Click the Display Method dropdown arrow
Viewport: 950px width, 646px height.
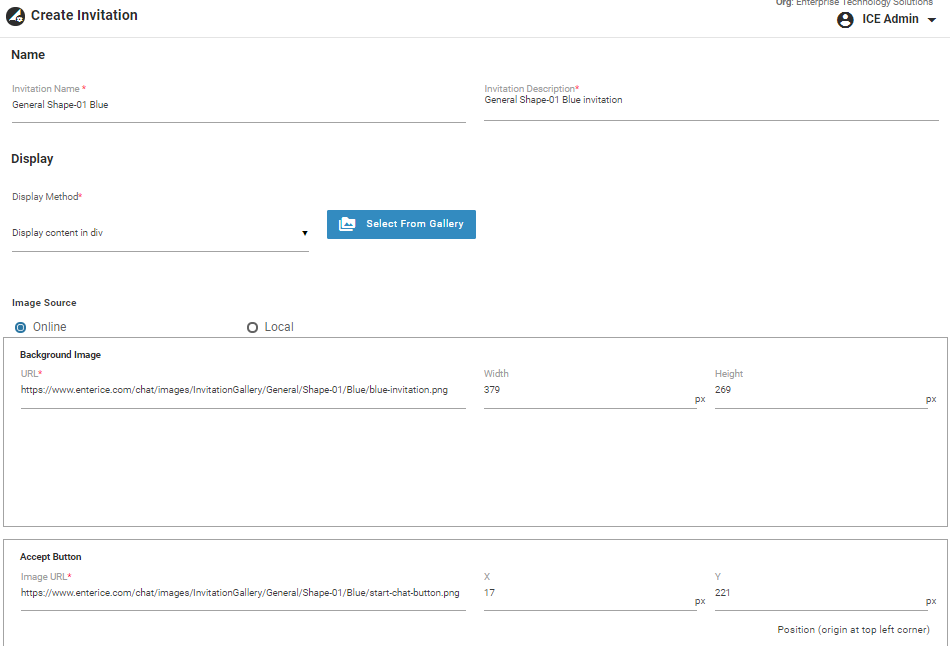(304, 234)
